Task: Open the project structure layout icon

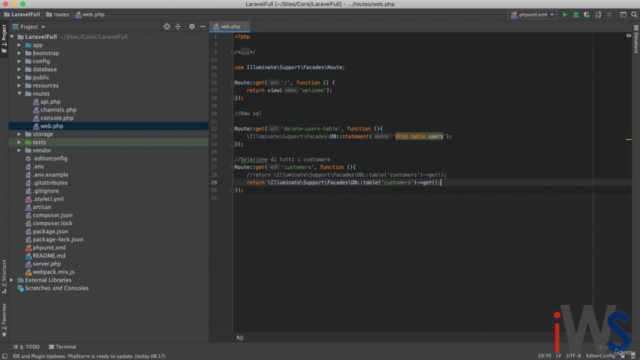Action: pos(623,15)
